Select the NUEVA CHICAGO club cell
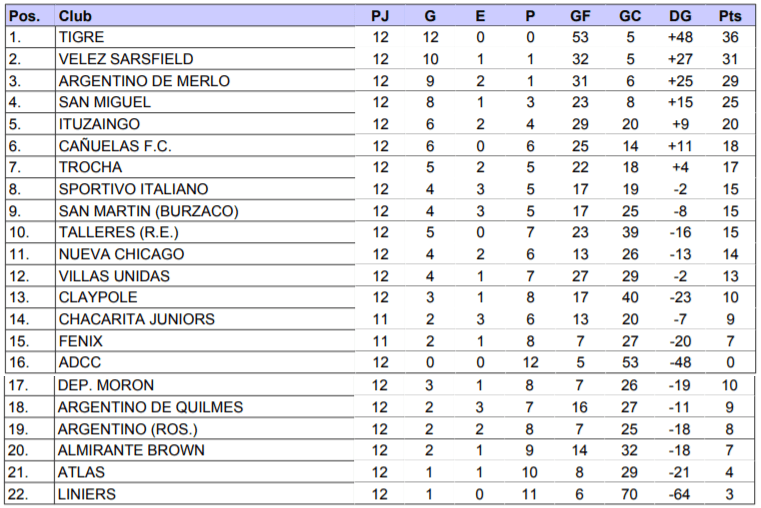This screenshot has width=761, height=508. [121, 254]
